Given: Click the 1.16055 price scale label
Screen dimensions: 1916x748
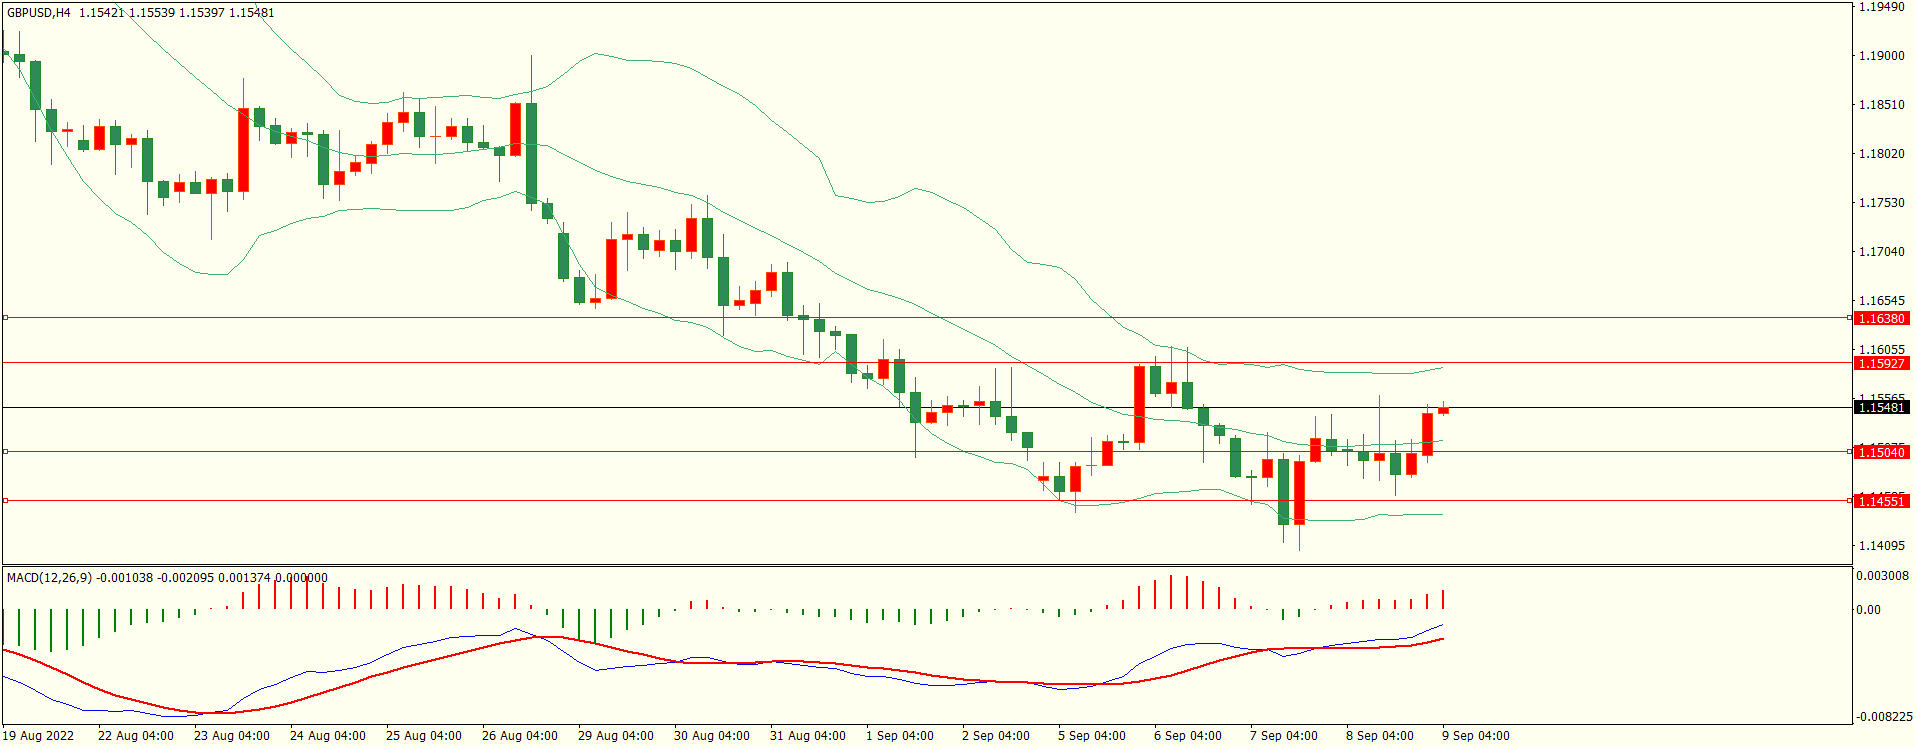Looking at the screenshot, I should 1882,350.
